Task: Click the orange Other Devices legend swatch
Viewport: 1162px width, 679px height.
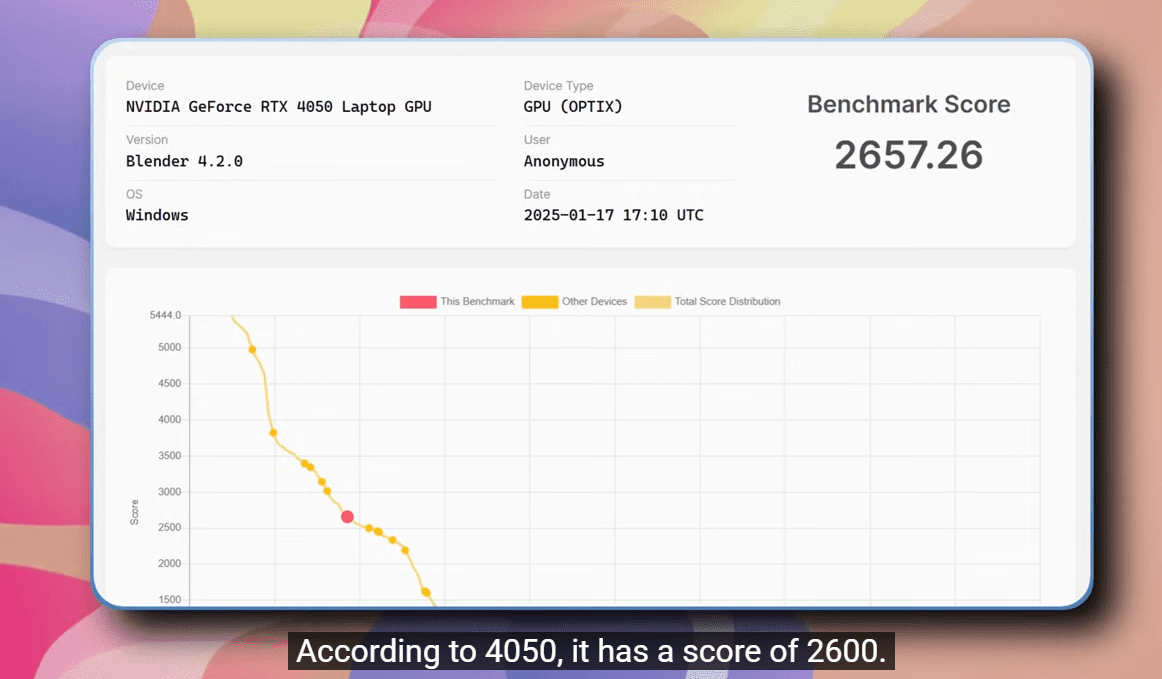Action: pos(540,302)
